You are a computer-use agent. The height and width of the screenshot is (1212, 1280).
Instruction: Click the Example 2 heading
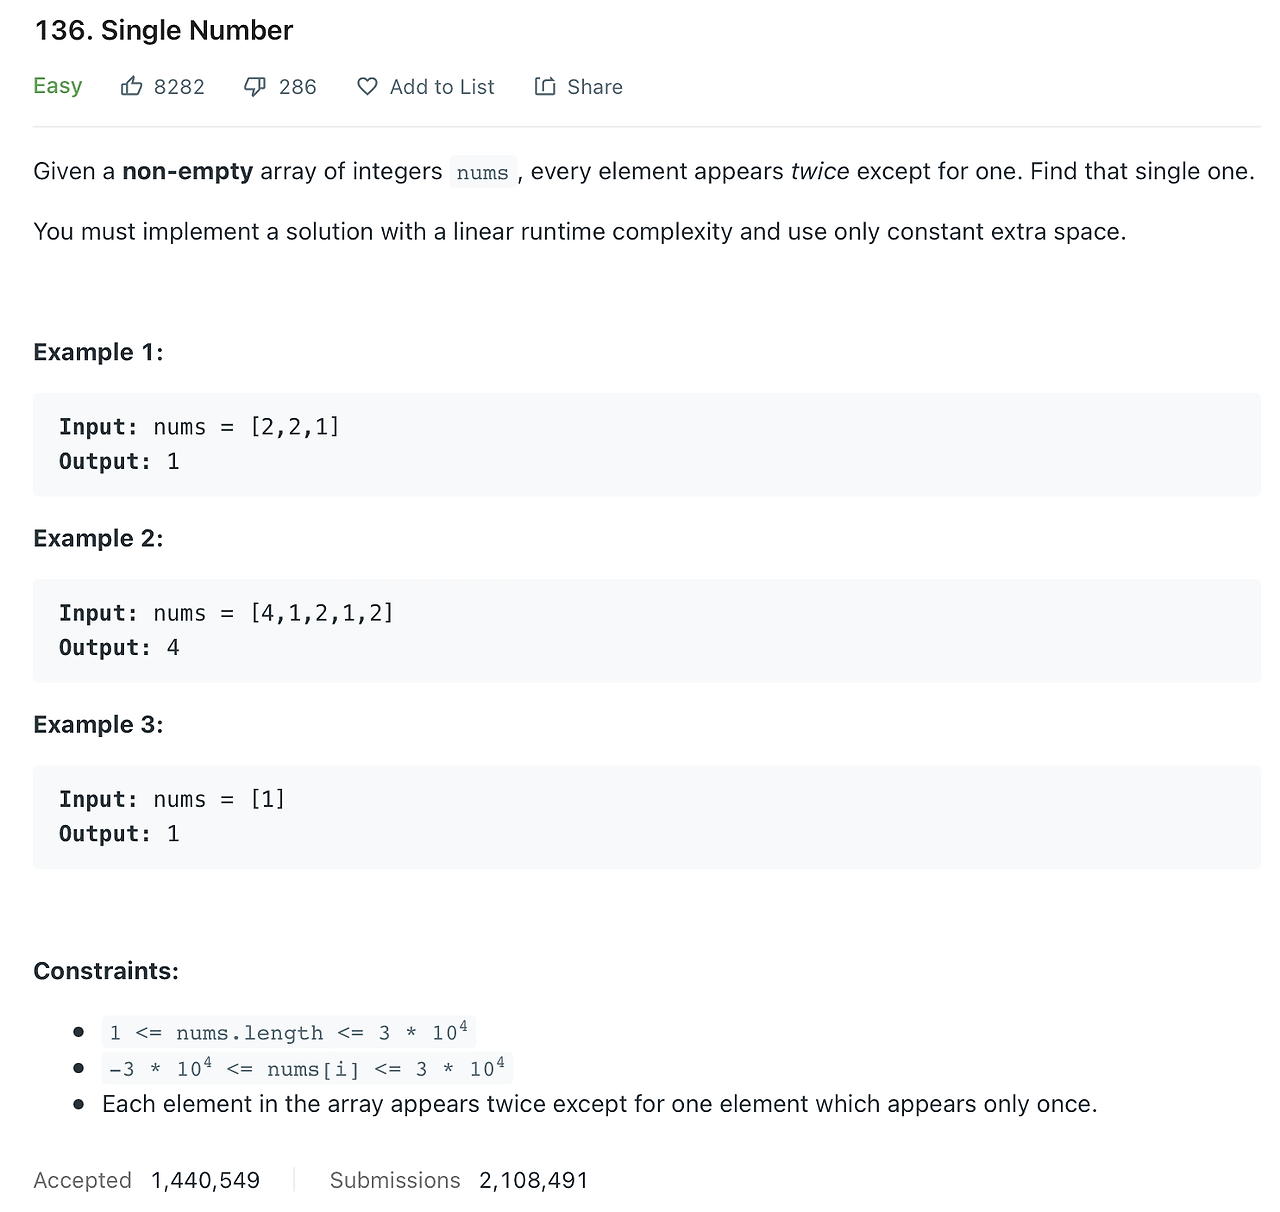(x=98, y=538)
